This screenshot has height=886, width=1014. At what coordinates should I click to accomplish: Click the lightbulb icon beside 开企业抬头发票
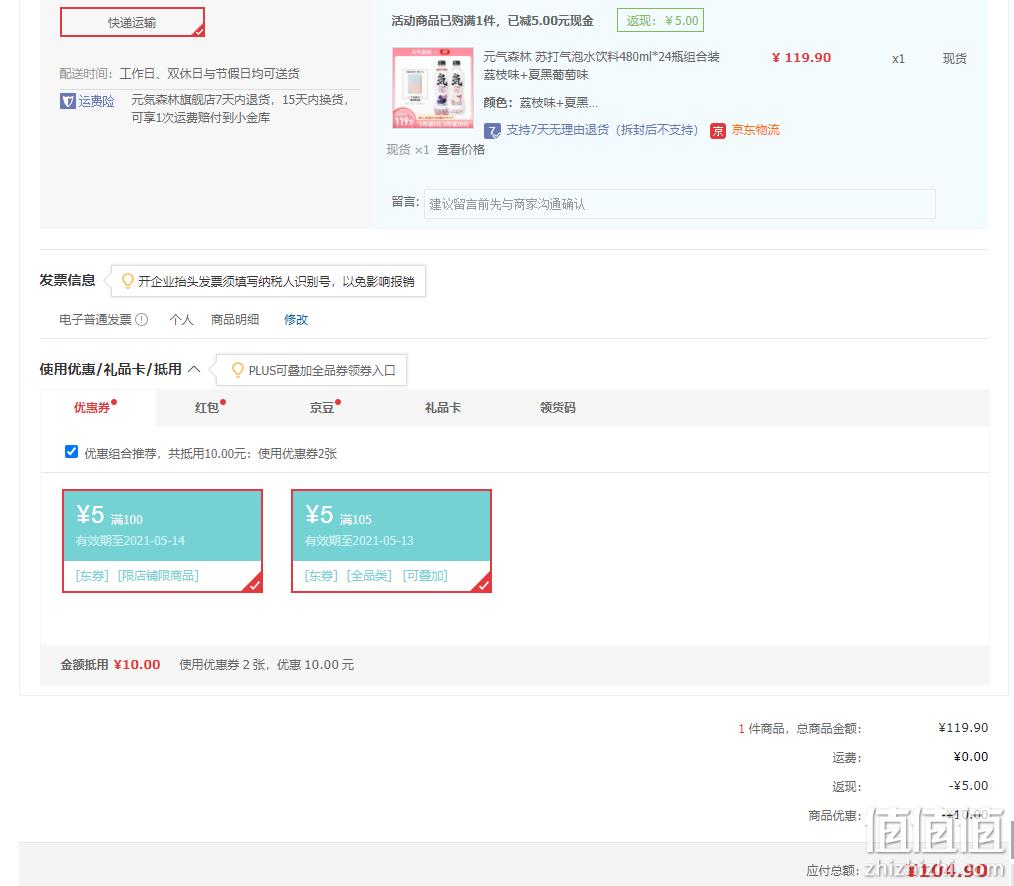(x=127, y=281)
